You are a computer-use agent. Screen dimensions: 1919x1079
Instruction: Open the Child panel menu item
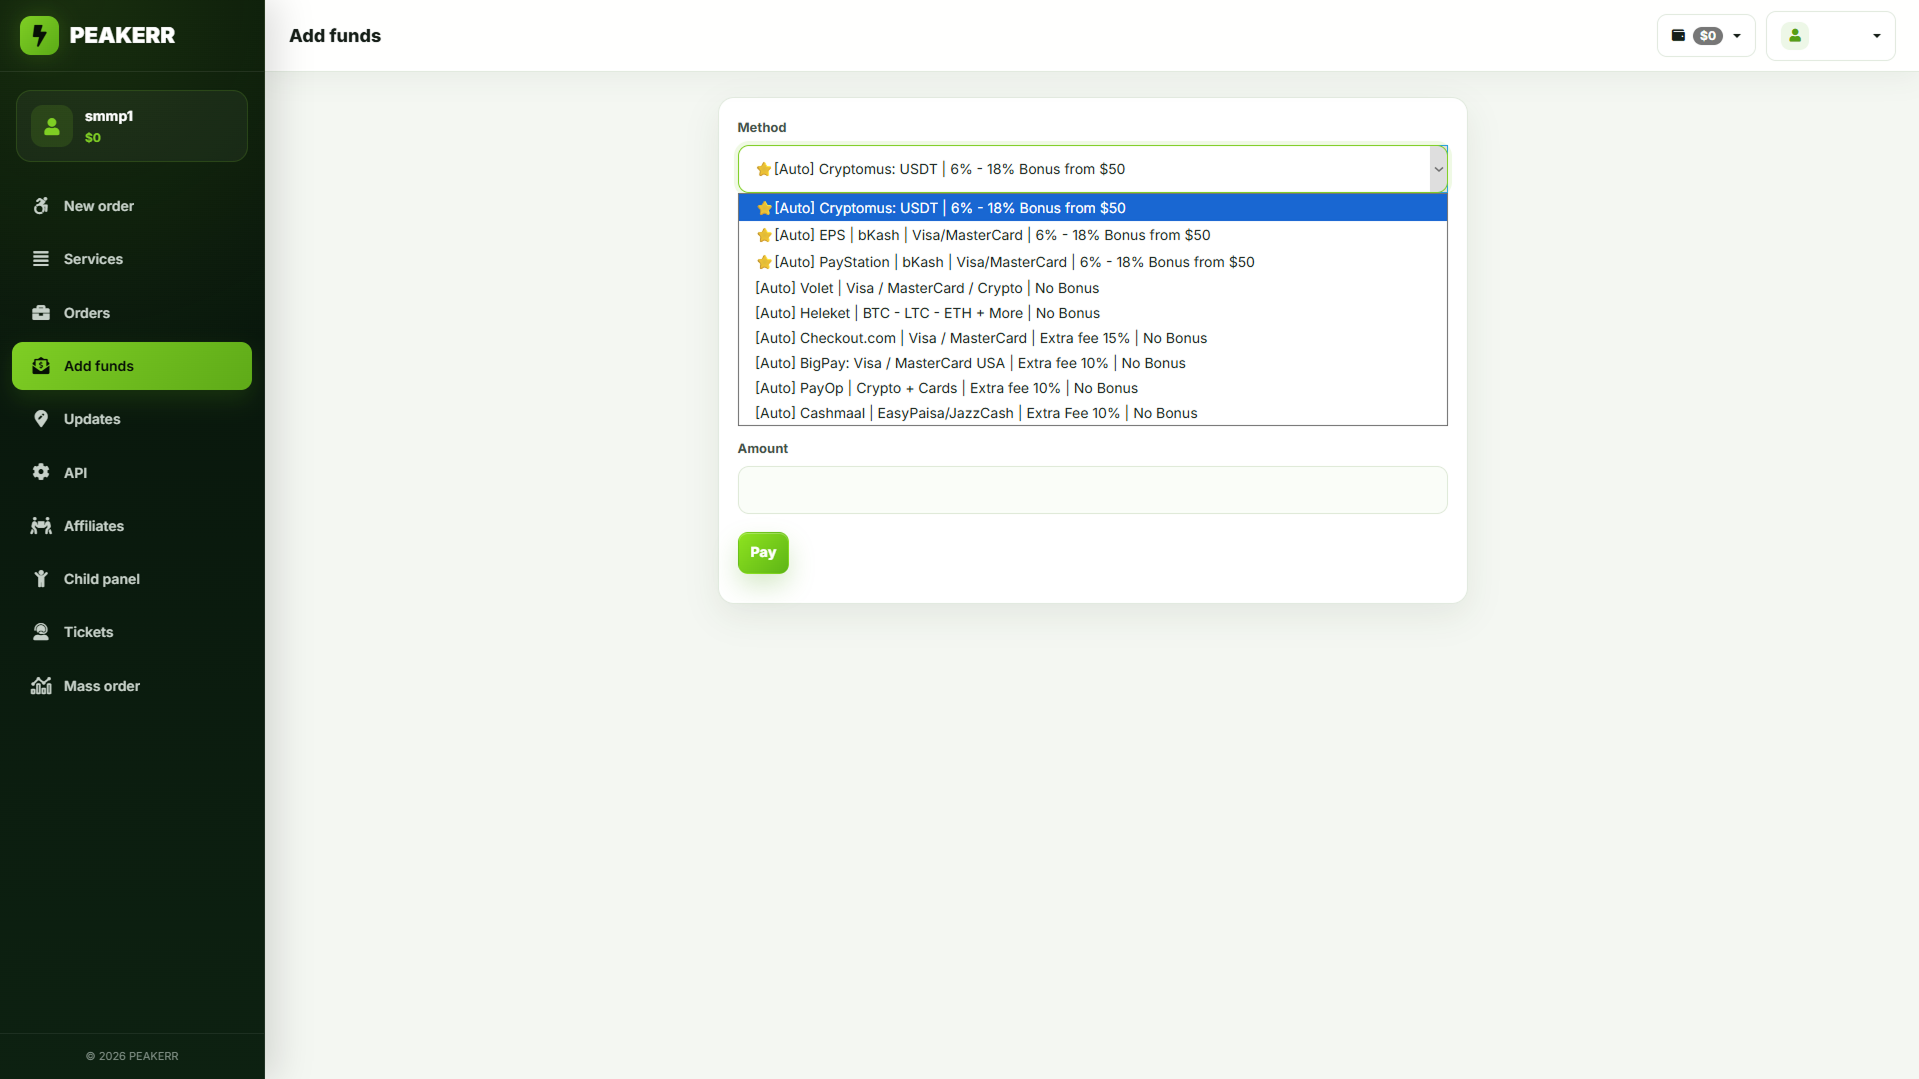(x=132, y=579)
